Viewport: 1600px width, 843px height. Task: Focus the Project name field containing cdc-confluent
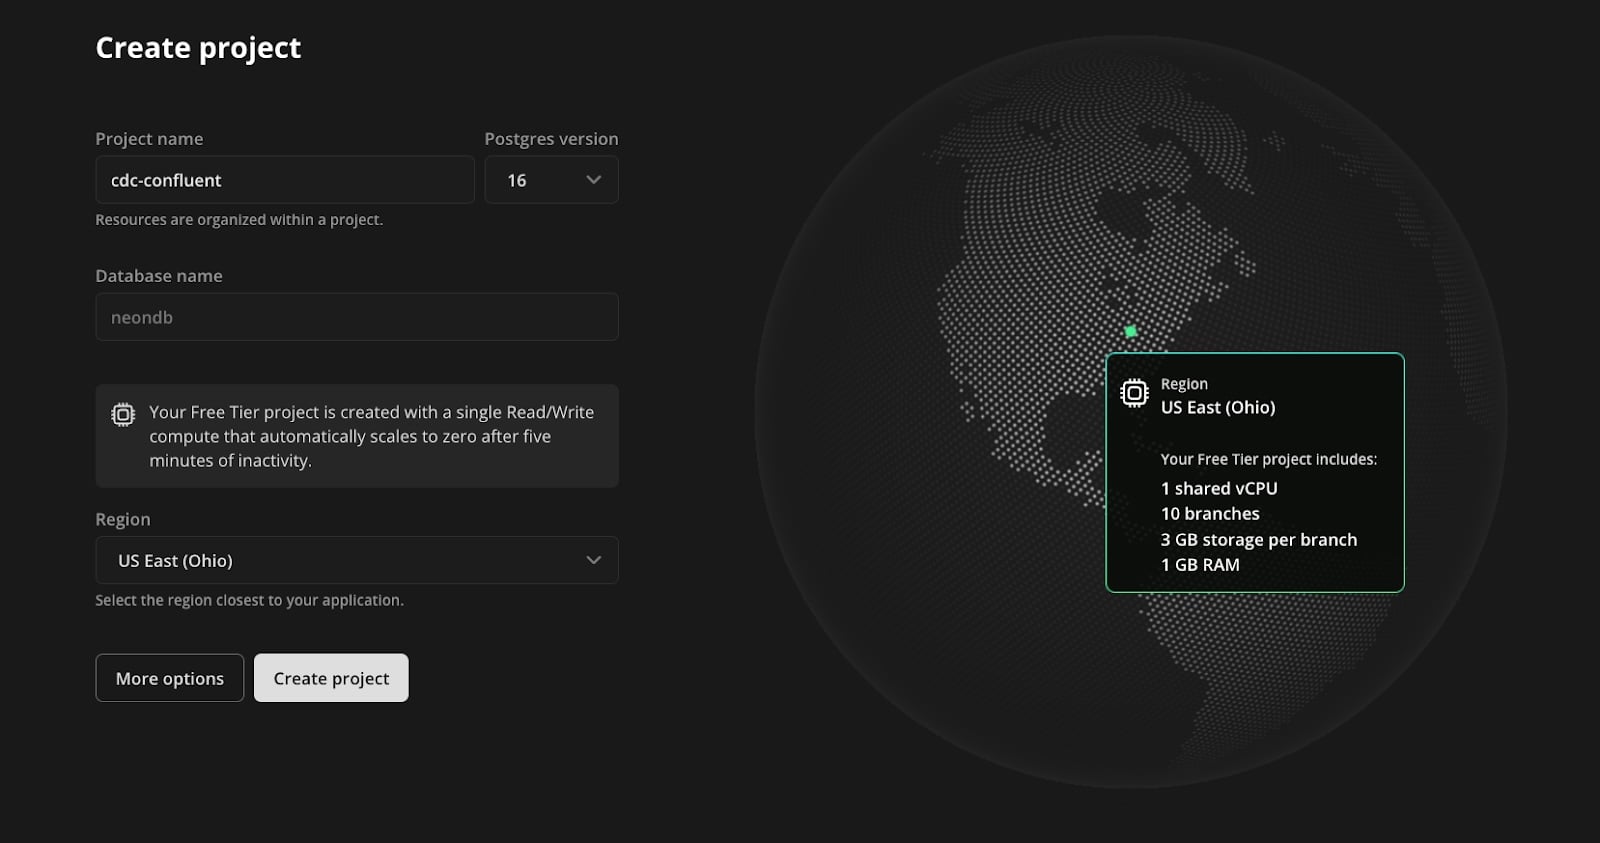(x=284, y=180)
